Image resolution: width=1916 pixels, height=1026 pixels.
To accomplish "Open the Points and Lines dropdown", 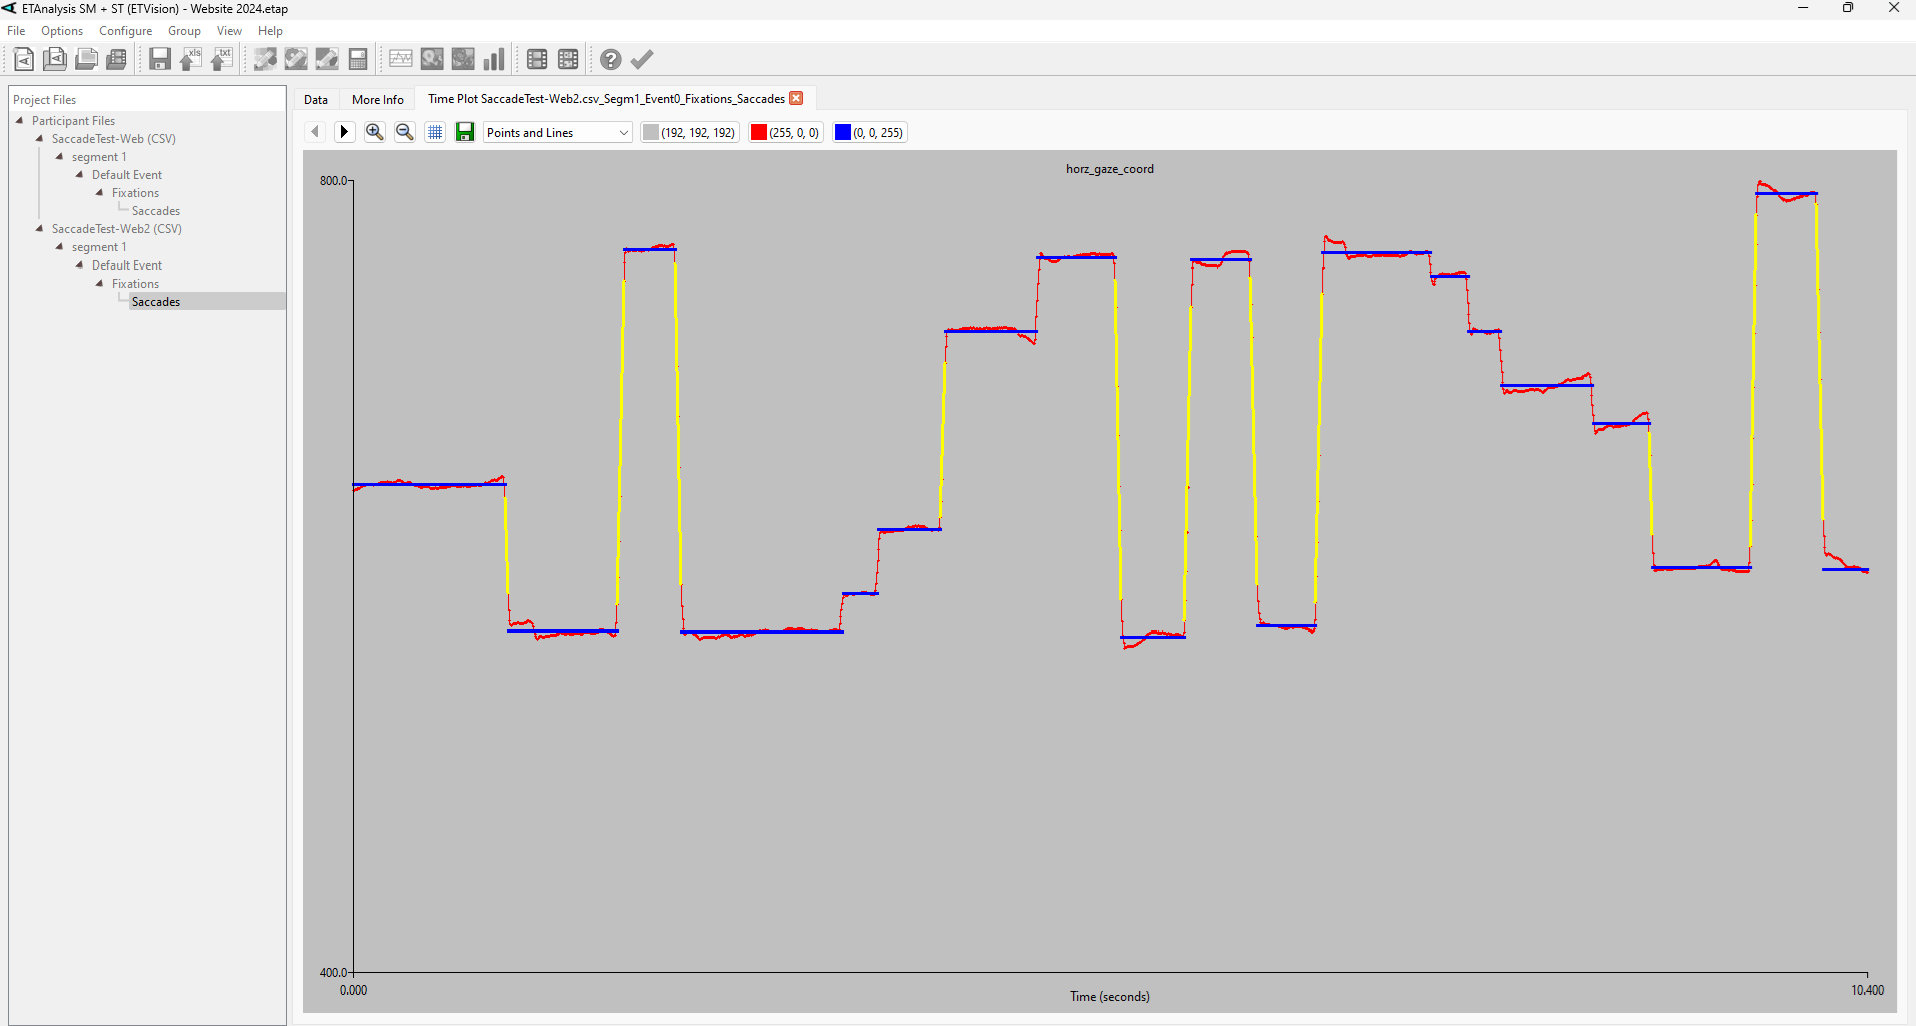I will pyautogui.click(x=558, y=132).
